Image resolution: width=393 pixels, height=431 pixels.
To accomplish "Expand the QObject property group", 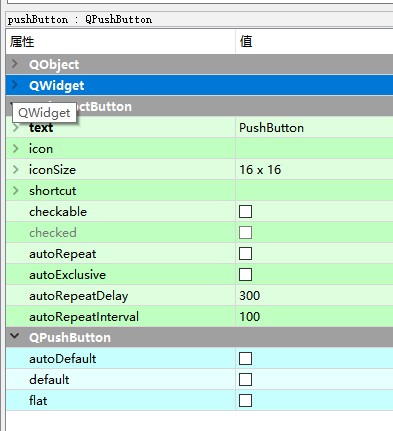I will [x=15, y=63].
